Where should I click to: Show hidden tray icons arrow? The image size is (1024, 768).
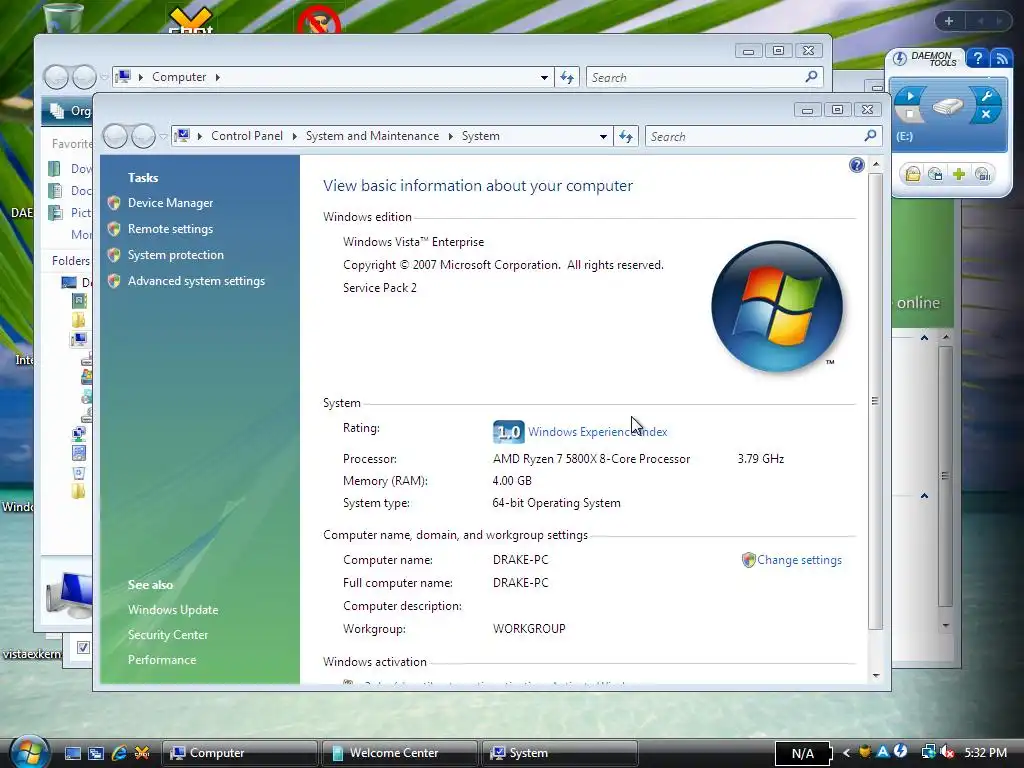[846, 753]
